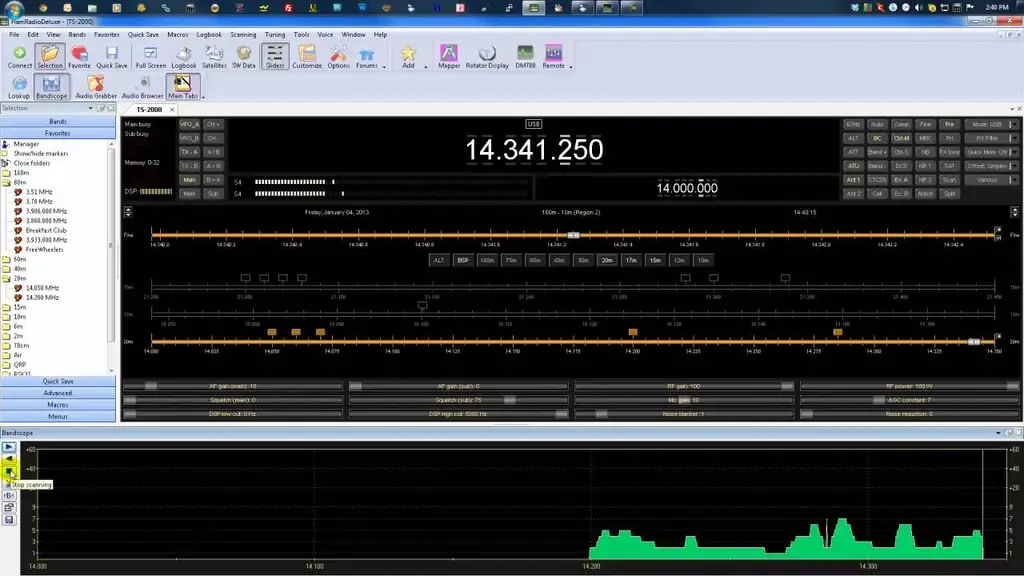
Task: Expand the Quick Save section in Selection pane
Action: pyautogui.click(x=57, y=381)
